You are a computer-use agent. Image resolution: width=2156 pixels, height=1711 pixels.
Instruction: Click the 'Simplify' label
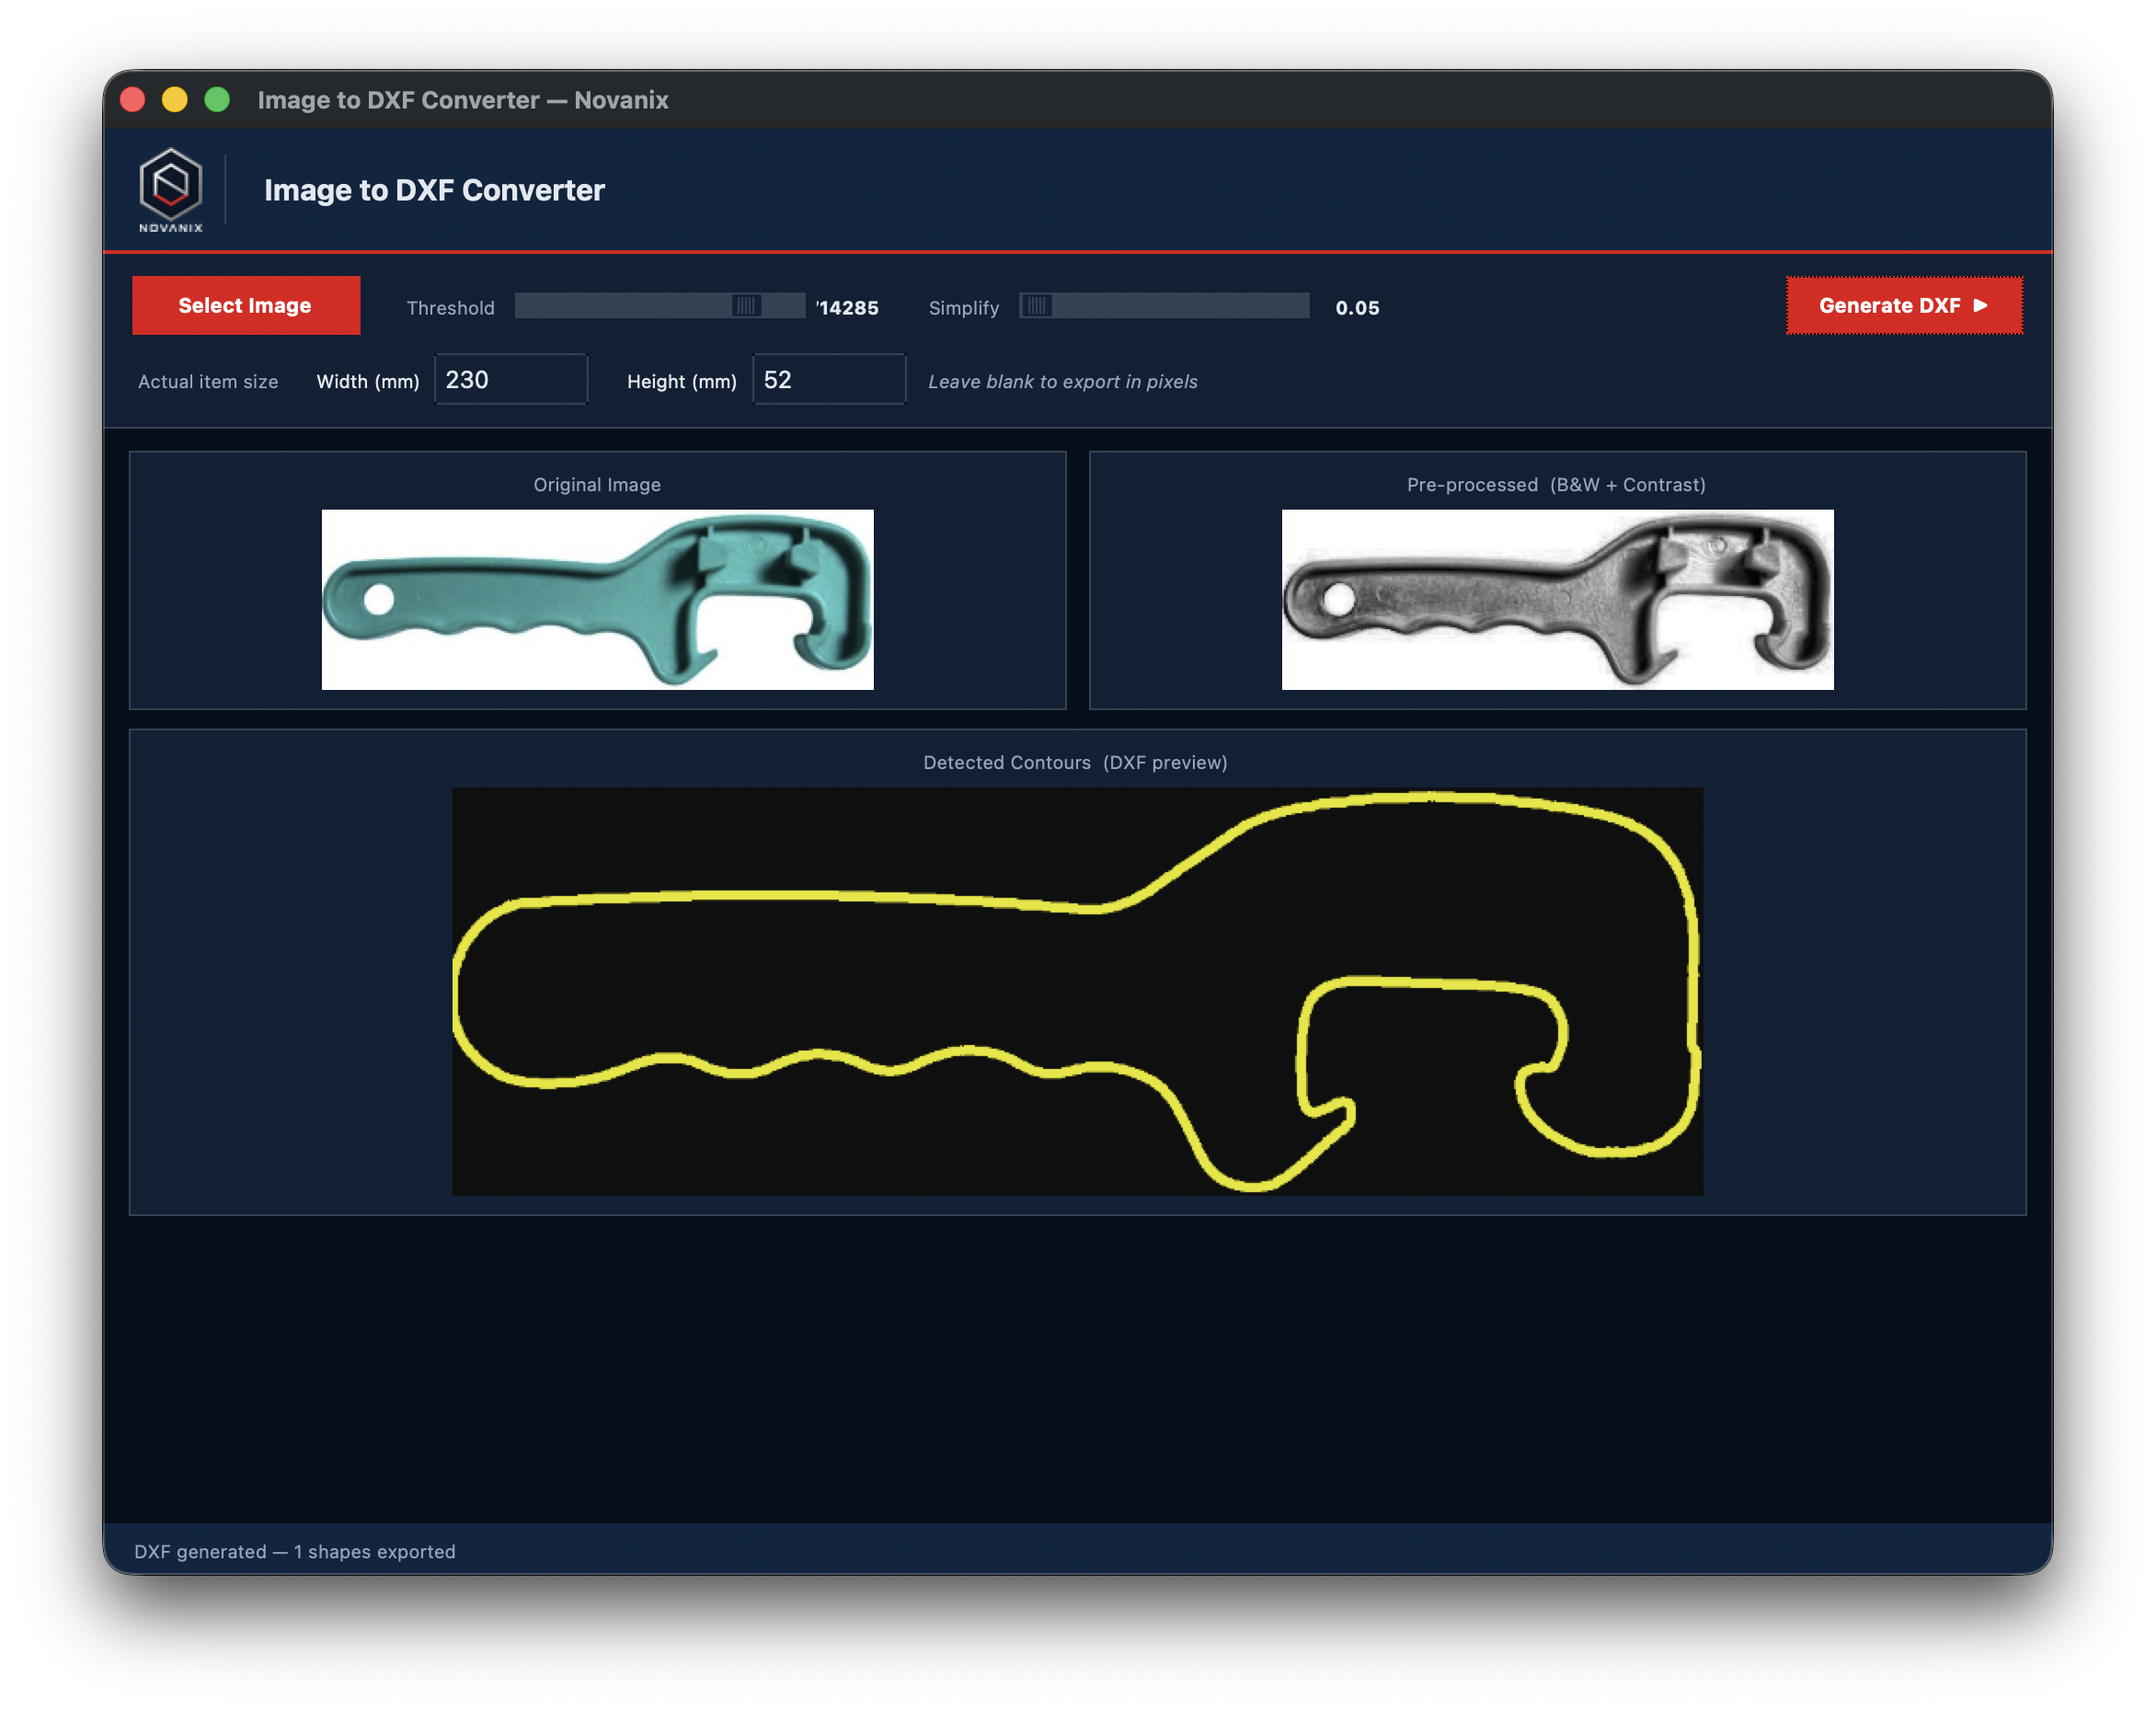click(963, 308)
